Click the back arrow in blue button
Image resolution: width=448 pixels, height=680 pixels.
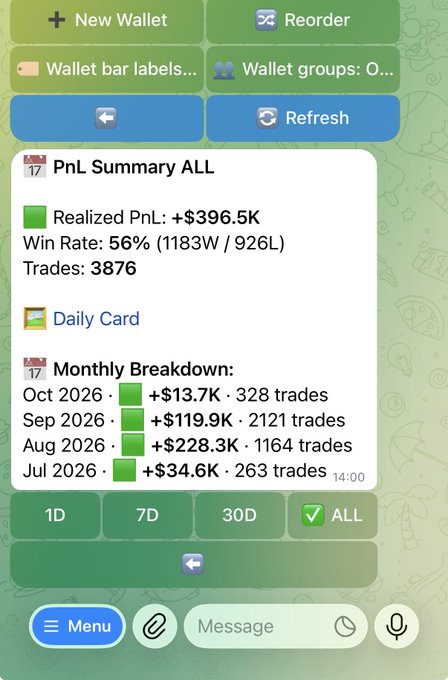(x=107, y=118)
